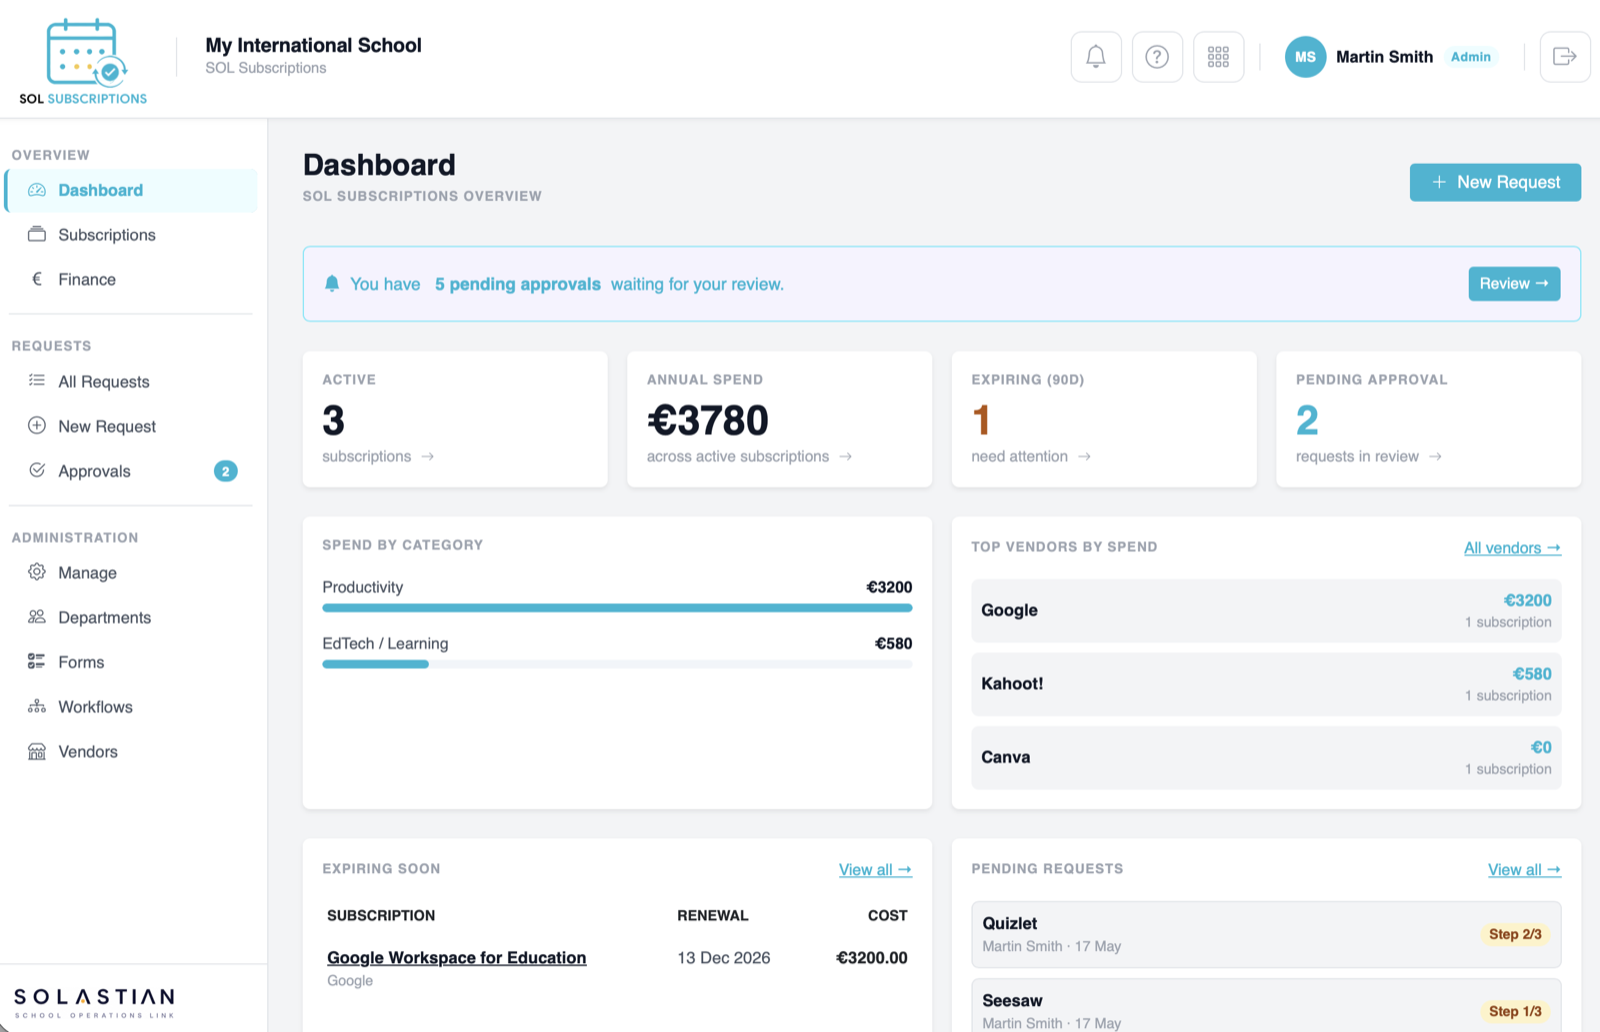Open the Google vendor card
The width and height of the screenshot is (1600, 1032).
point(1266,610)
